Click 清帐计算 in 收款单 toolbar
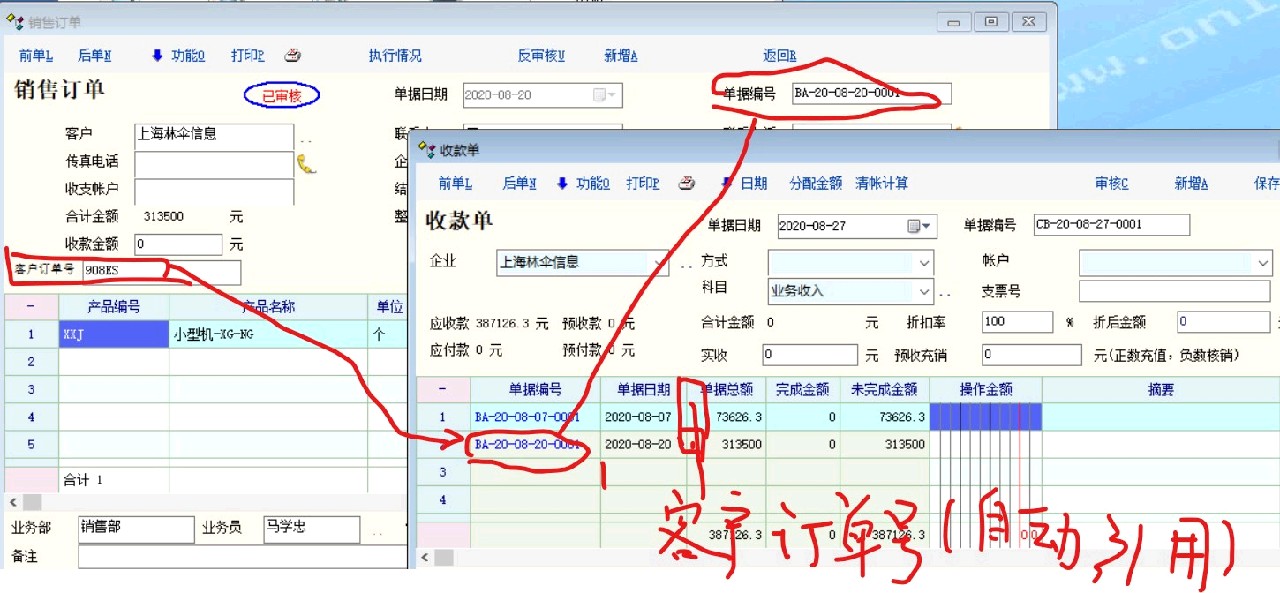Viewport: 1280px width, 593px height. (x=881, y=183)
